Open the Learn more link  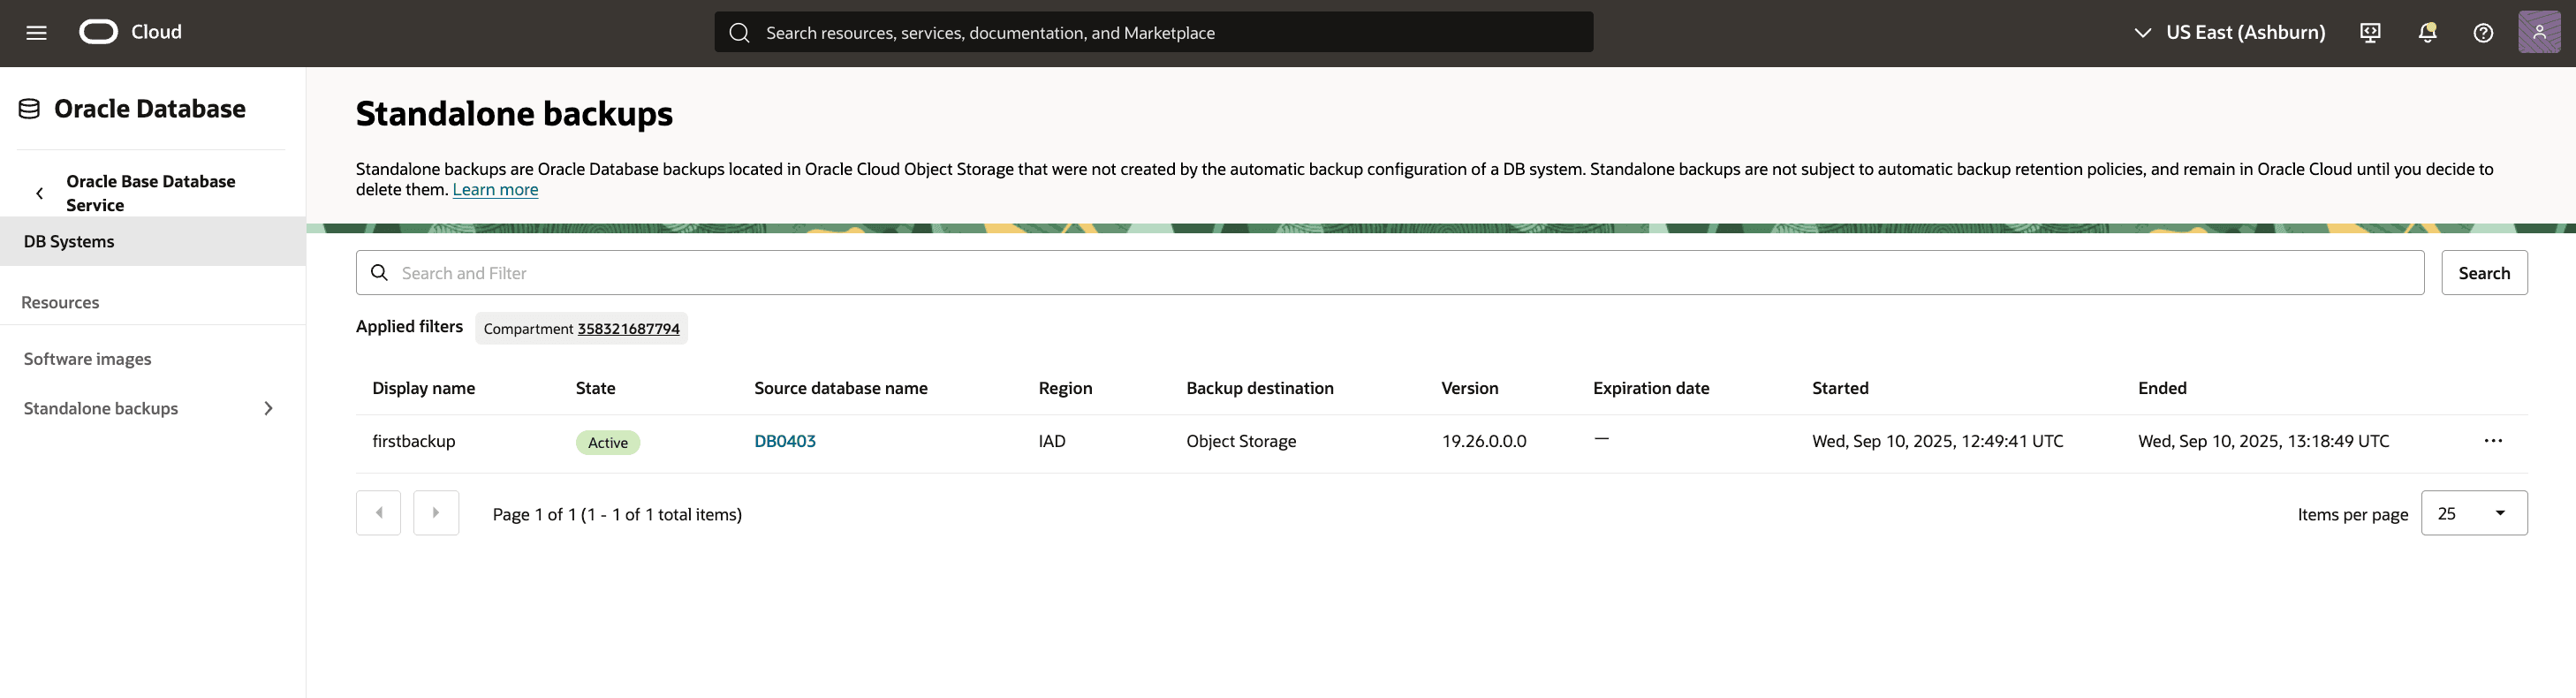click(495, 190)
